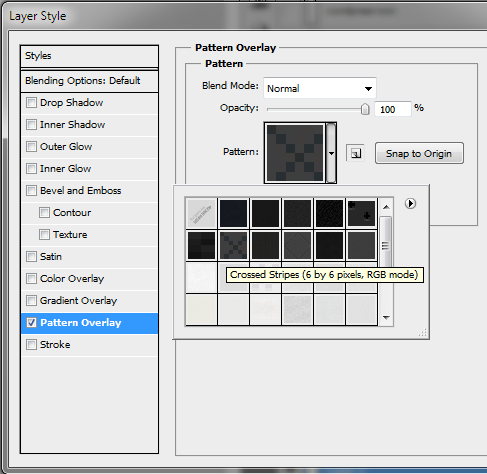Check the Contour option
This screenshot has height=474, width=487.
[44, 212]
